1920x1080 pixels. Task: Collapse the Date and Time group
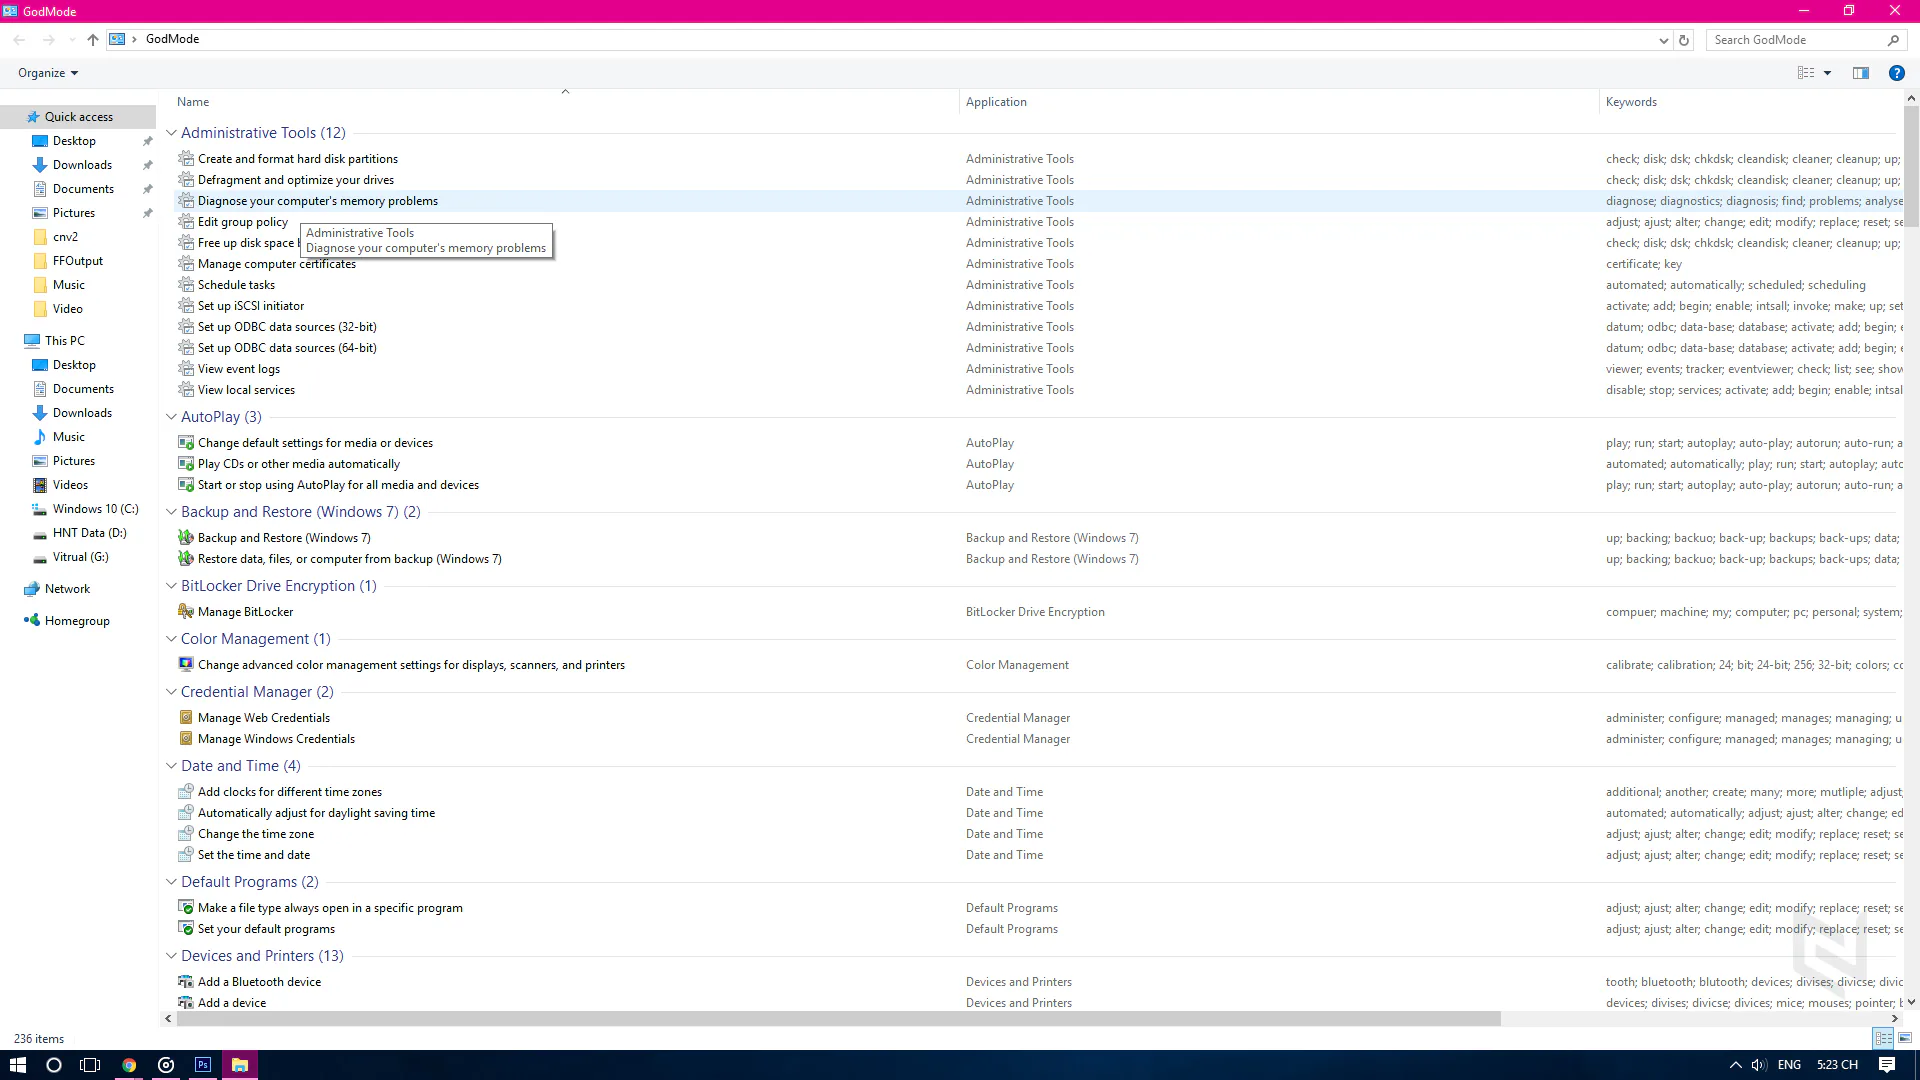pyautogui.click(x=171, y=766)
